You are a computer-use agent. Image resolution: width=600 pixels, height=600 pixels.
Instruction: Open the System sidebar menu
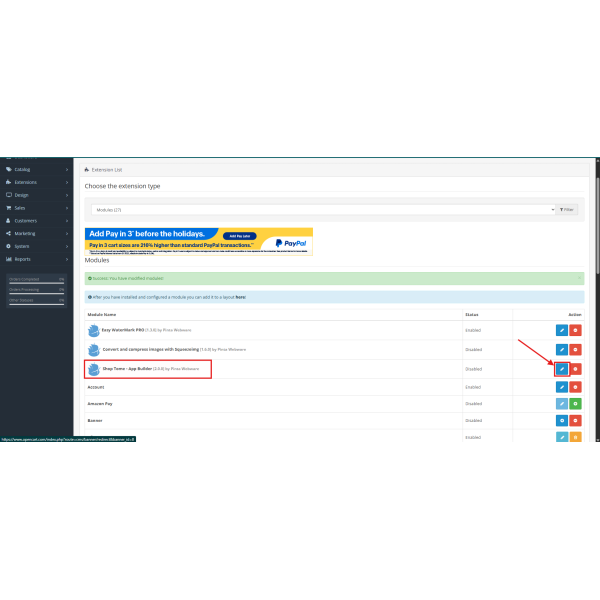point(36,246)
